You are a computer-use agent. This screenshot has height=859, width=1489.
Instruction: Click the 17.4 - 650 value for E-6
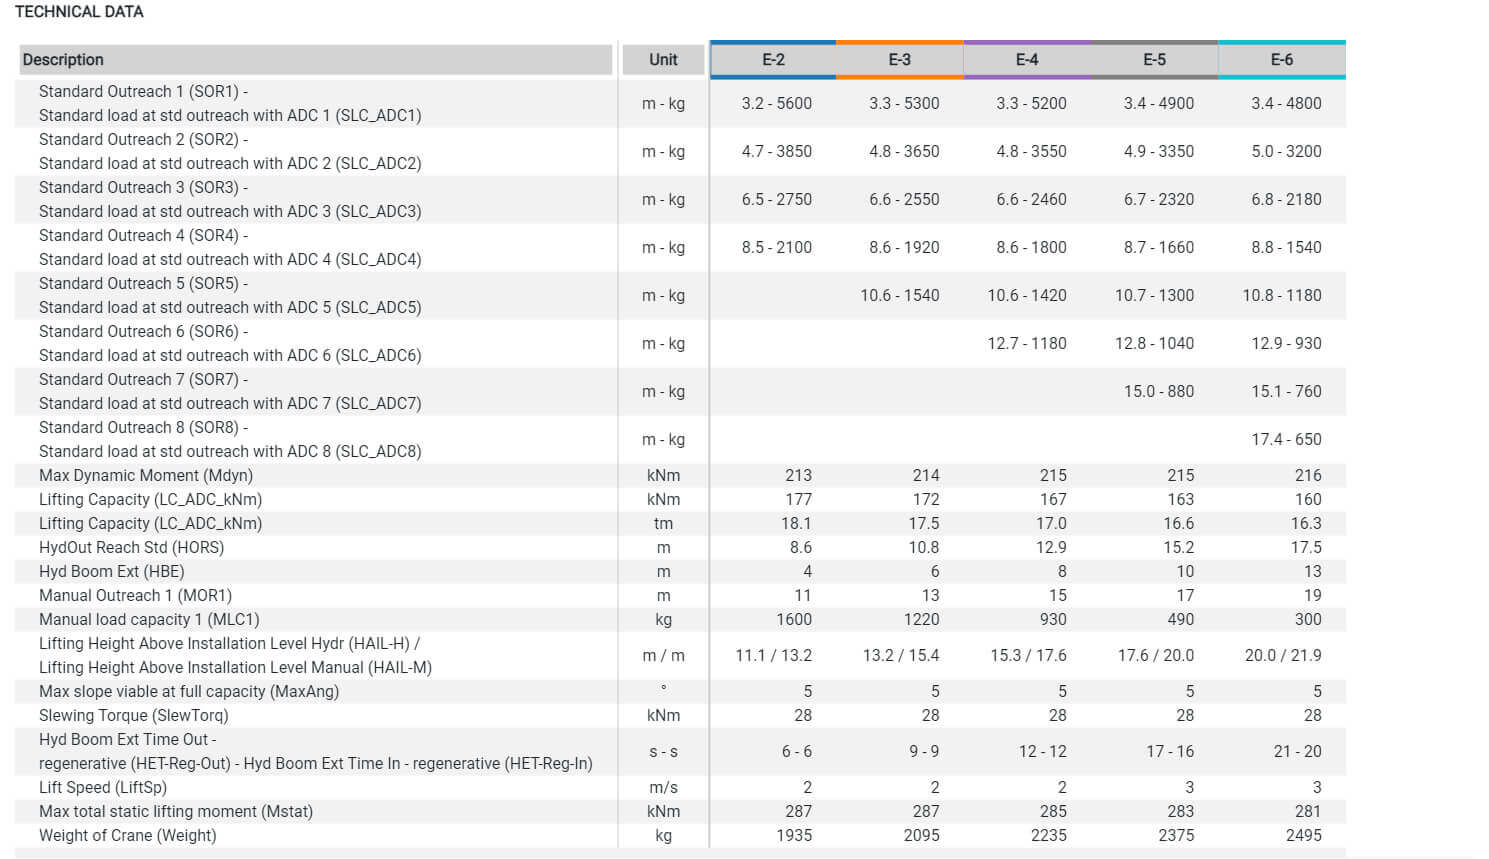click(1286, 440)
